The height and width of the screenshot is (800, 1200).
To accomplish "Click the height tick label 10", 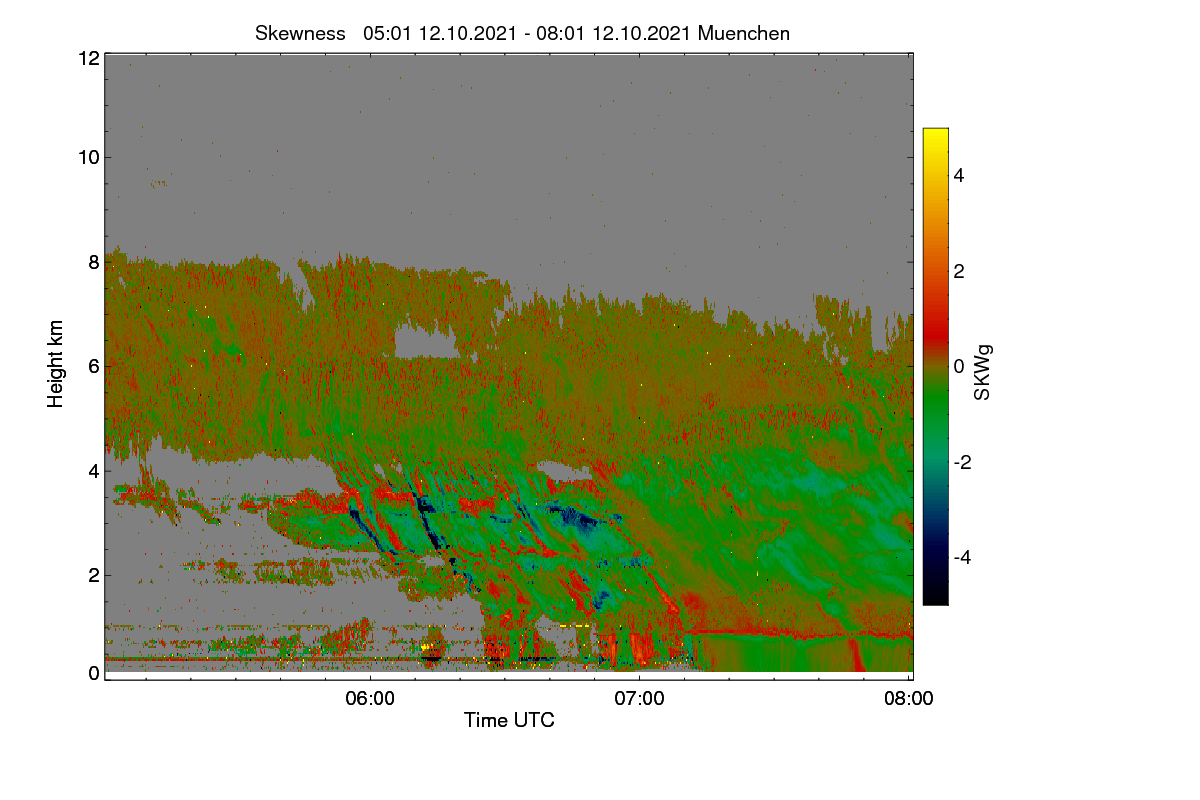I will coord(88,157).
